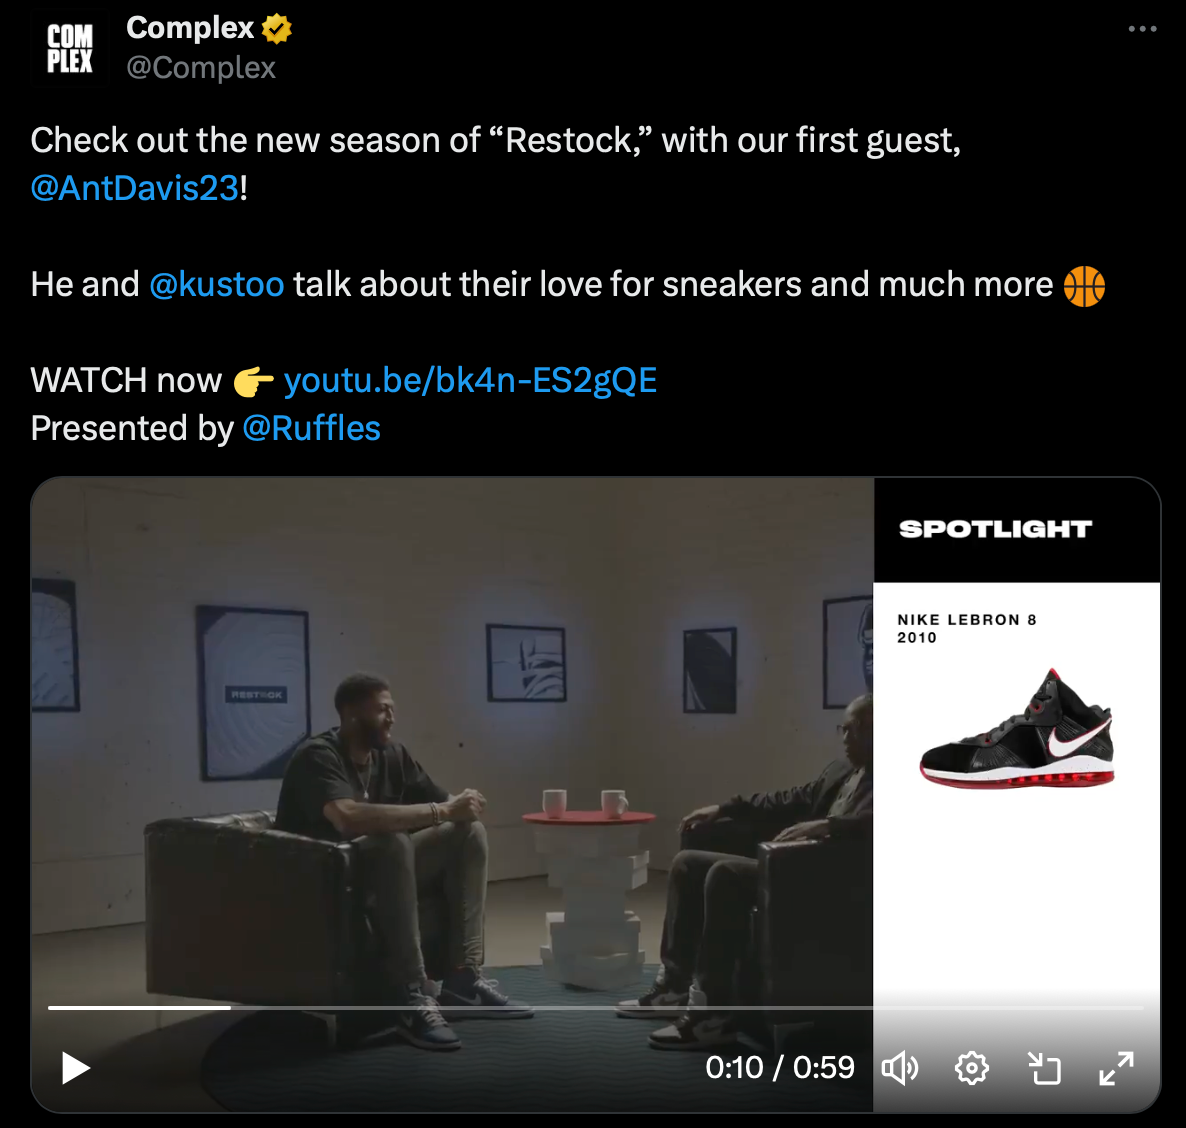1186x1128 pixels.
Task: Mute the video volume speaker icon
Action: (899, 1068)
